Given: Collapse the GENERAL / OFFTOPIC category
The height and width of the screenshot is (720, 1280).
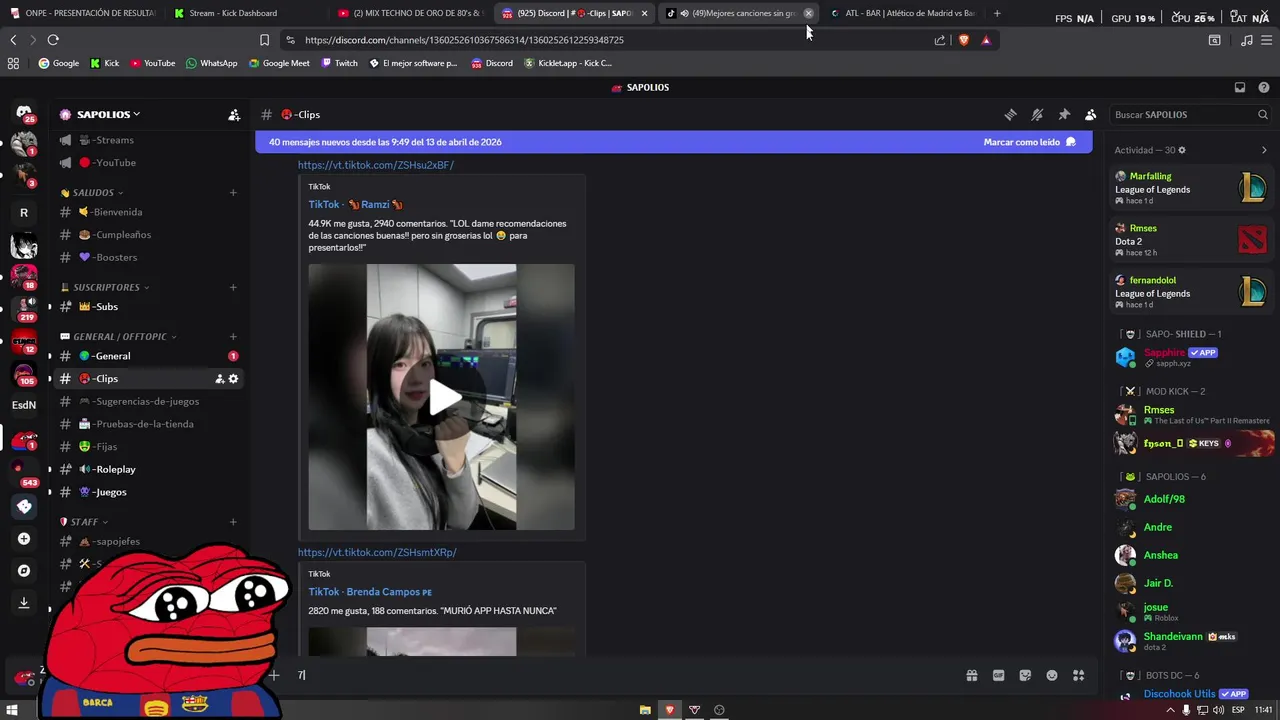Looking at the screenshot, I should click(119, 336).
